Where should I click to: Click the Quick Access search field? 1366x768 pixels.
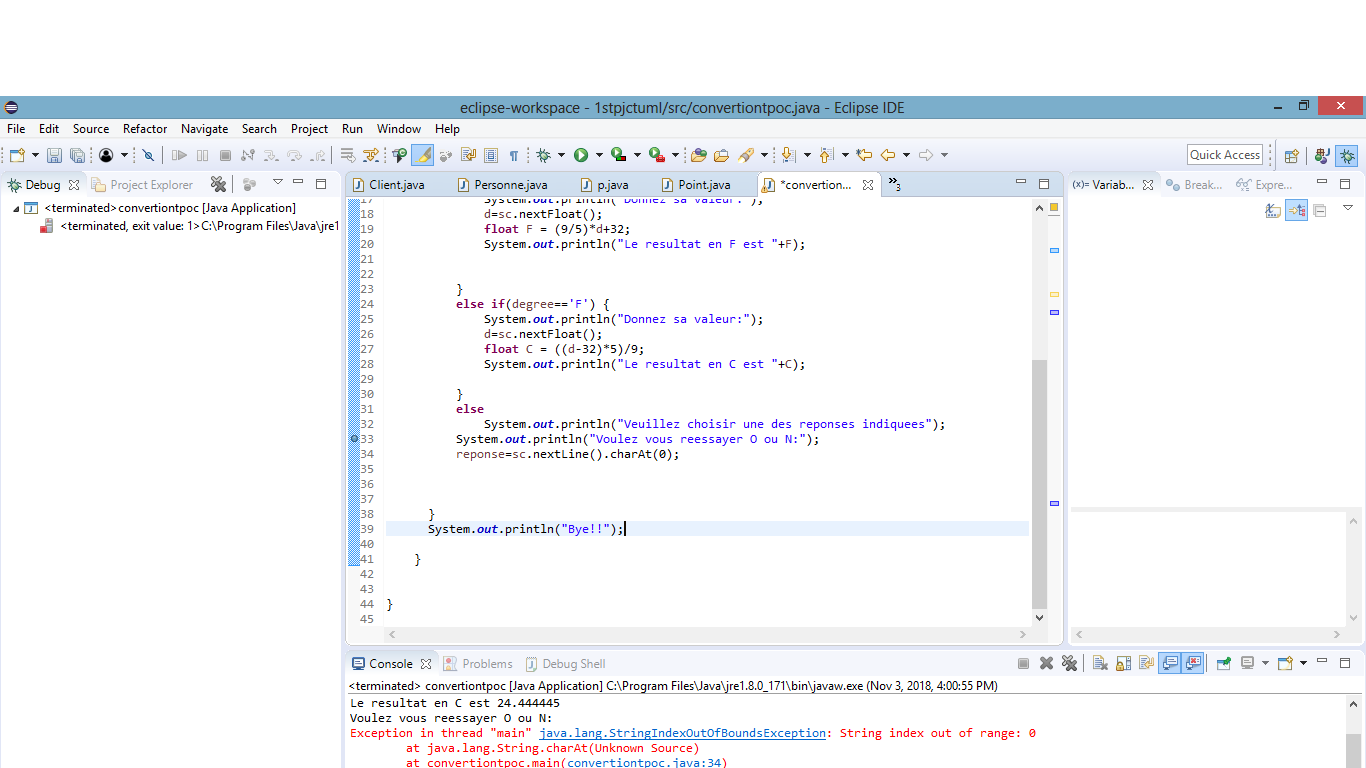click(x=1224, y=155)
